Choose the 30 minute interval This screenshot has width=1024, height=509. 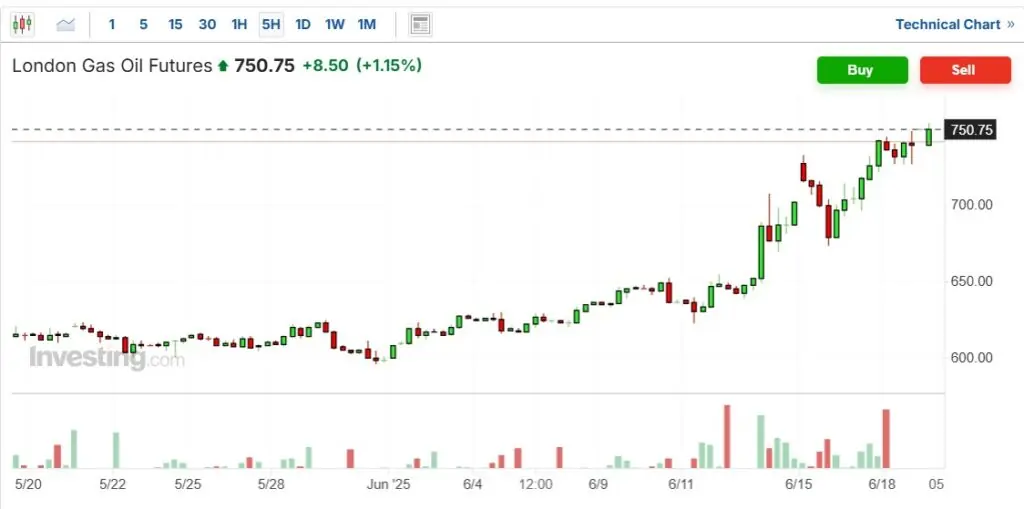(x=207, y=25)
